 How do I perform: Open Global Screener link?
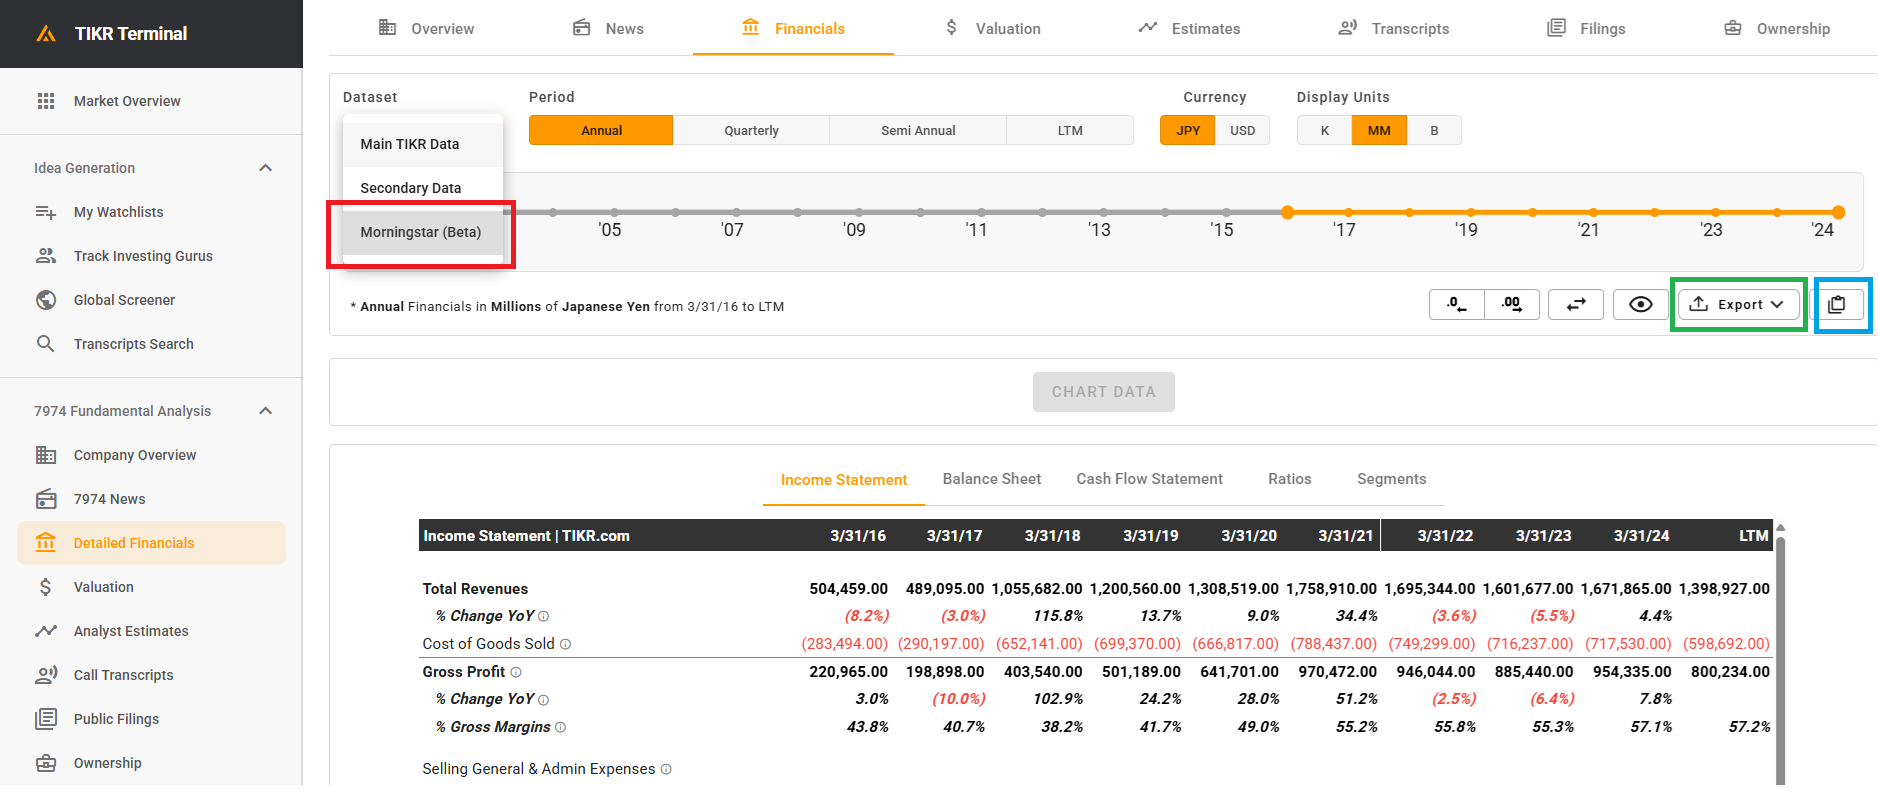pos(124,301)
